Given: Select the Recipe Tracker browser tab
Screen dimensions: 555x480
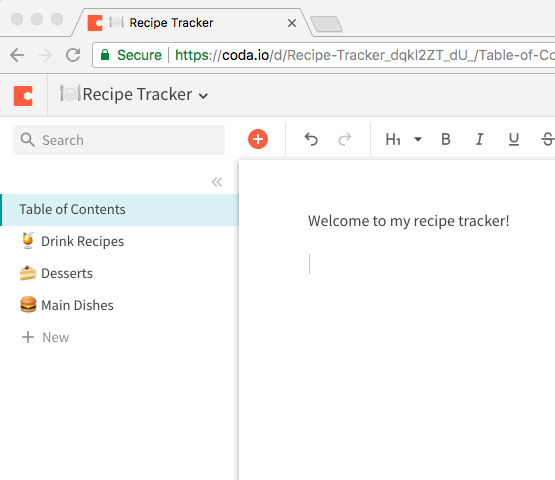Looking at the screenshot, I should click(x=191, y=23).
